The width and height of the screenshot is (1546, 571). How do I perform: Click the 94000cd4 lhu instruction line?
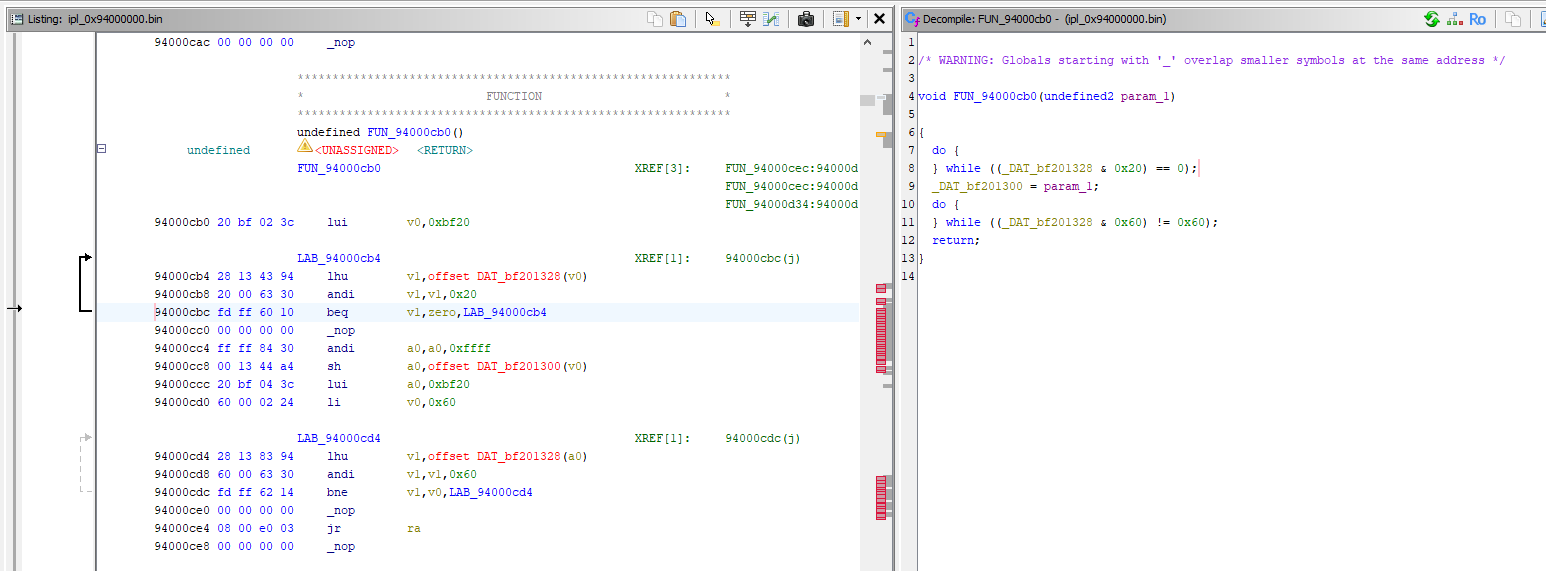click(371, 456)
